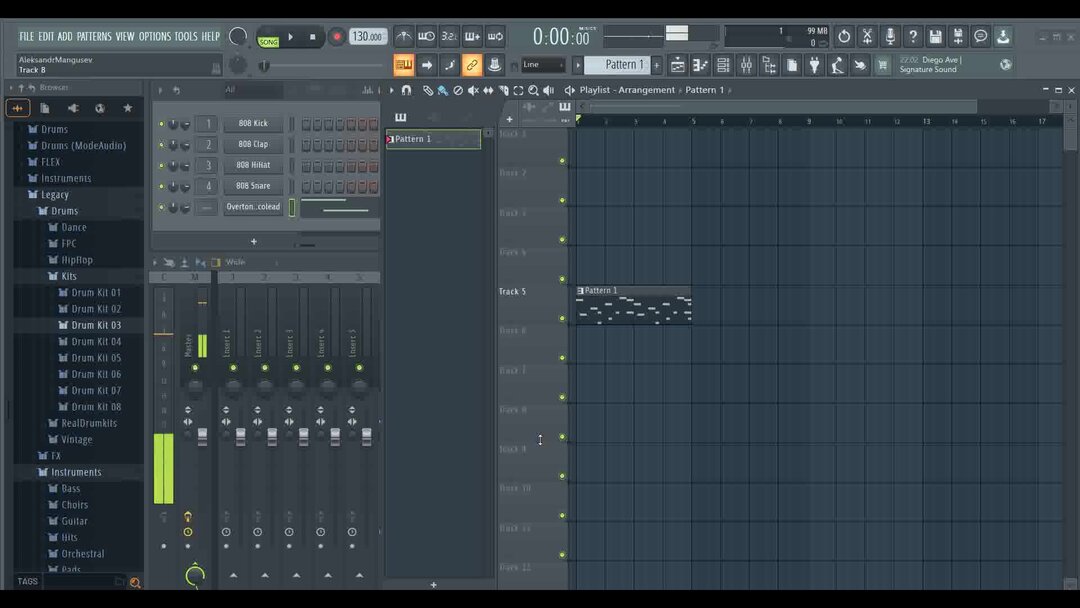Click the 808 Kick channel button

(253, 123)
